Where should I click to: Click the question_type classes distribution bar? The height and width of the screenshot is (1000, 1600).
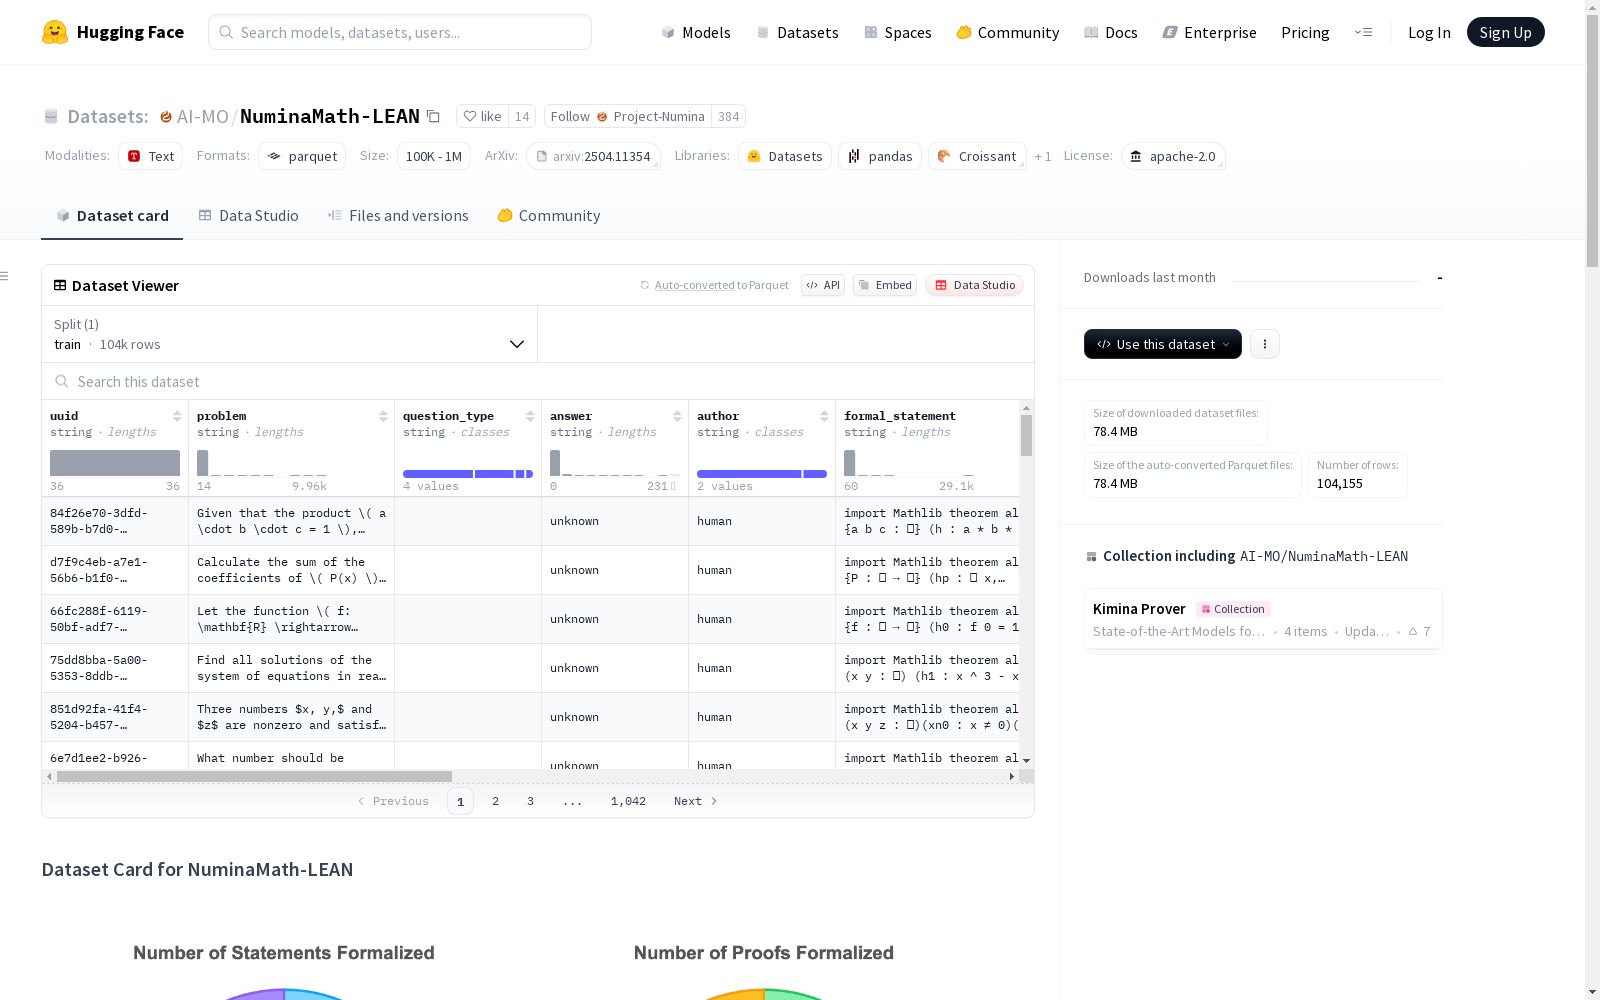pyautogui.click(x=468, y=474)
